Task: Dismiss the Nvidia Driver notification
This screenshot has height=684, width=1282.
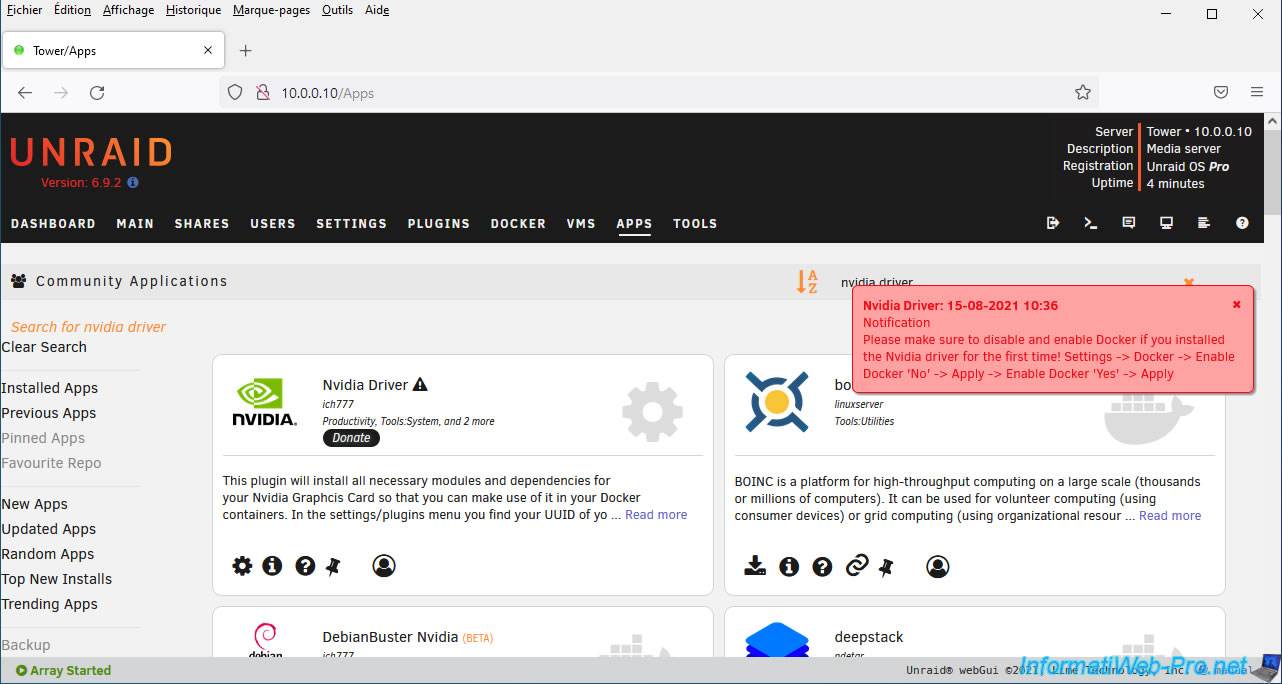Action: 1236,305
